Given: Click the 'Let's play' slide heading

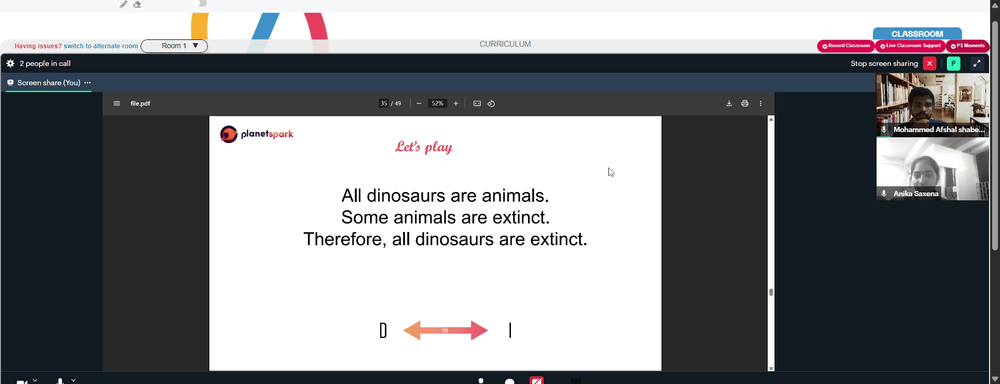Looking at the screenshot, I should [x=423, y=147].
